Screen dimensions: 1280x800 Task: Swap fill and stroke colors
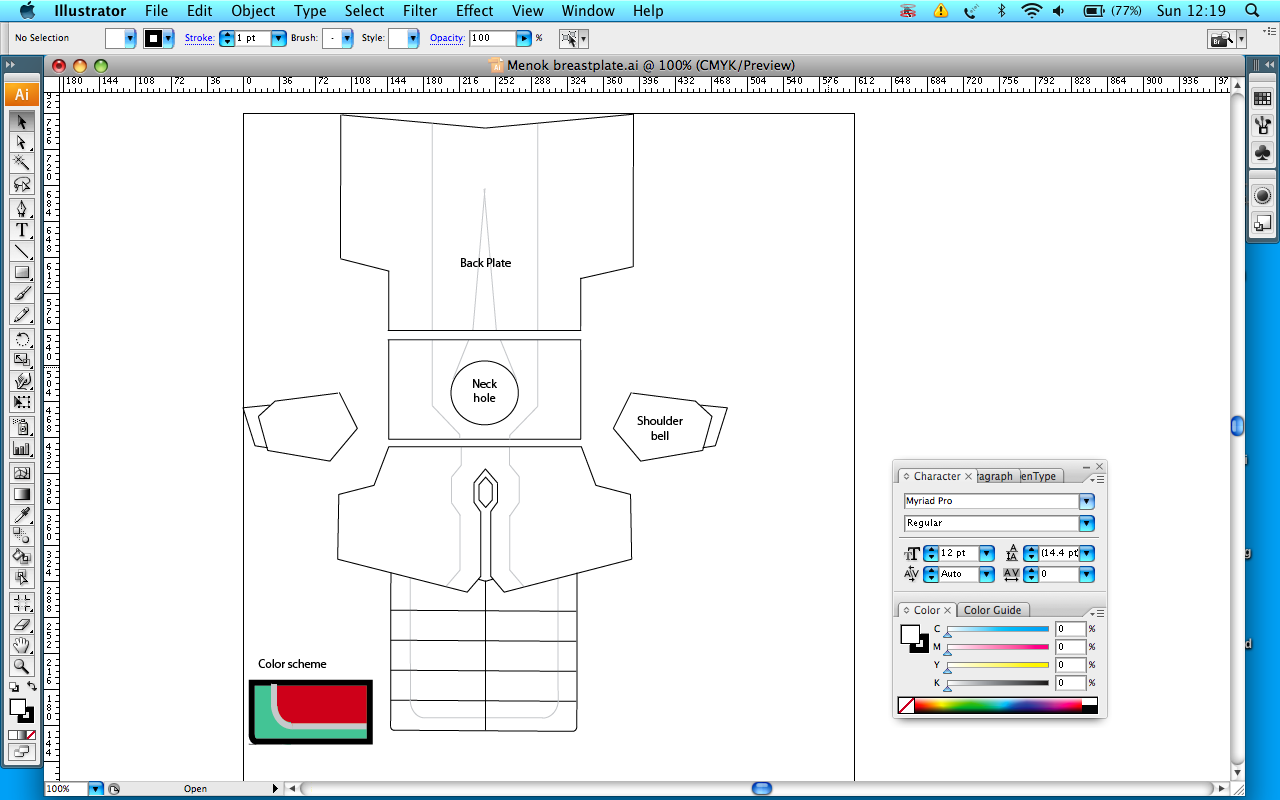tap(31, 686)
